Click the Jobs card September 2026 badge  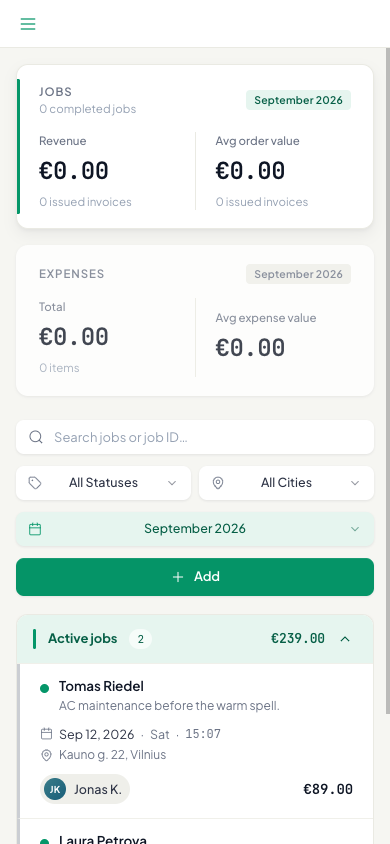(x=299, y=100)
